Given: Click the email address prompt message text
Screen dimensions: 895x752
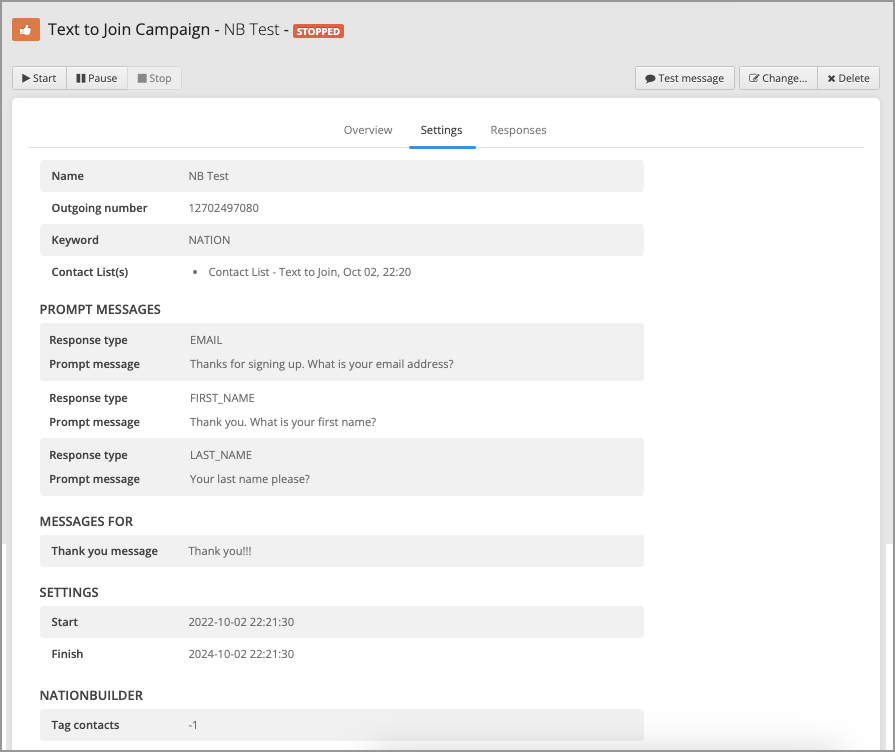Looking at the screenshot, I should (x=322, y=364).
